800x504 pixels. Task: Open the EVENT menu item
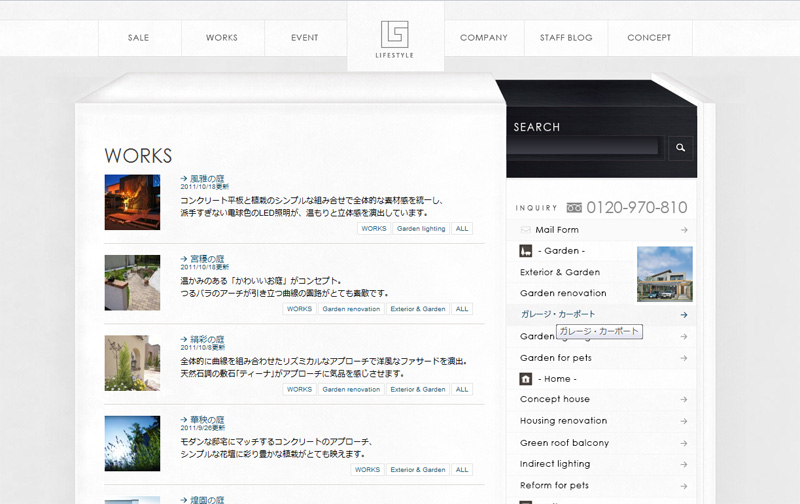click(x=305, y=38)
